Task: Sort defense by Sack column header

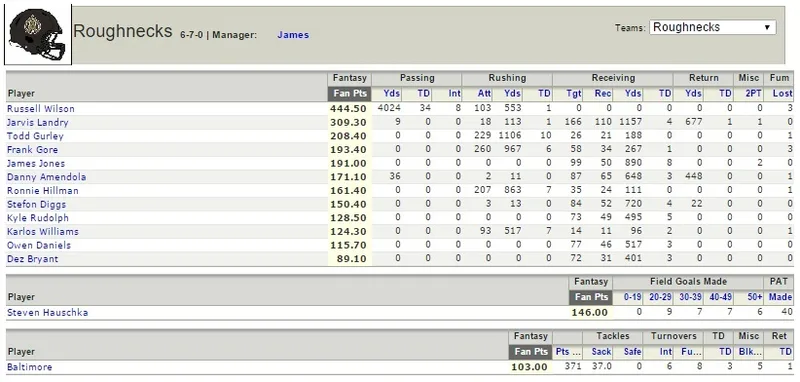Action: coord(601,351)
